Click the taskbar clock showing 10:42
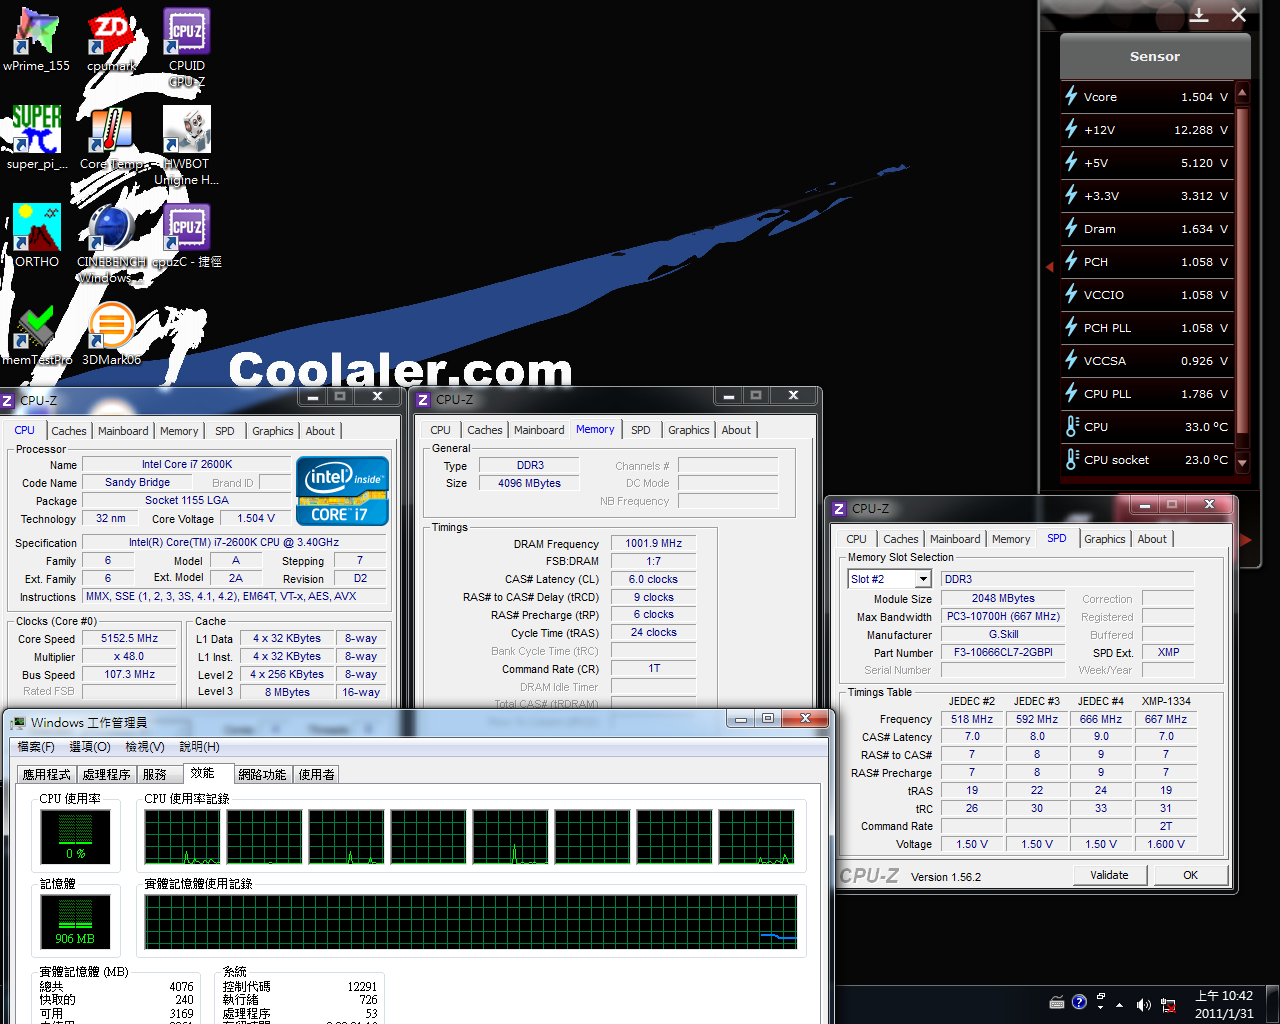 1224,1004
